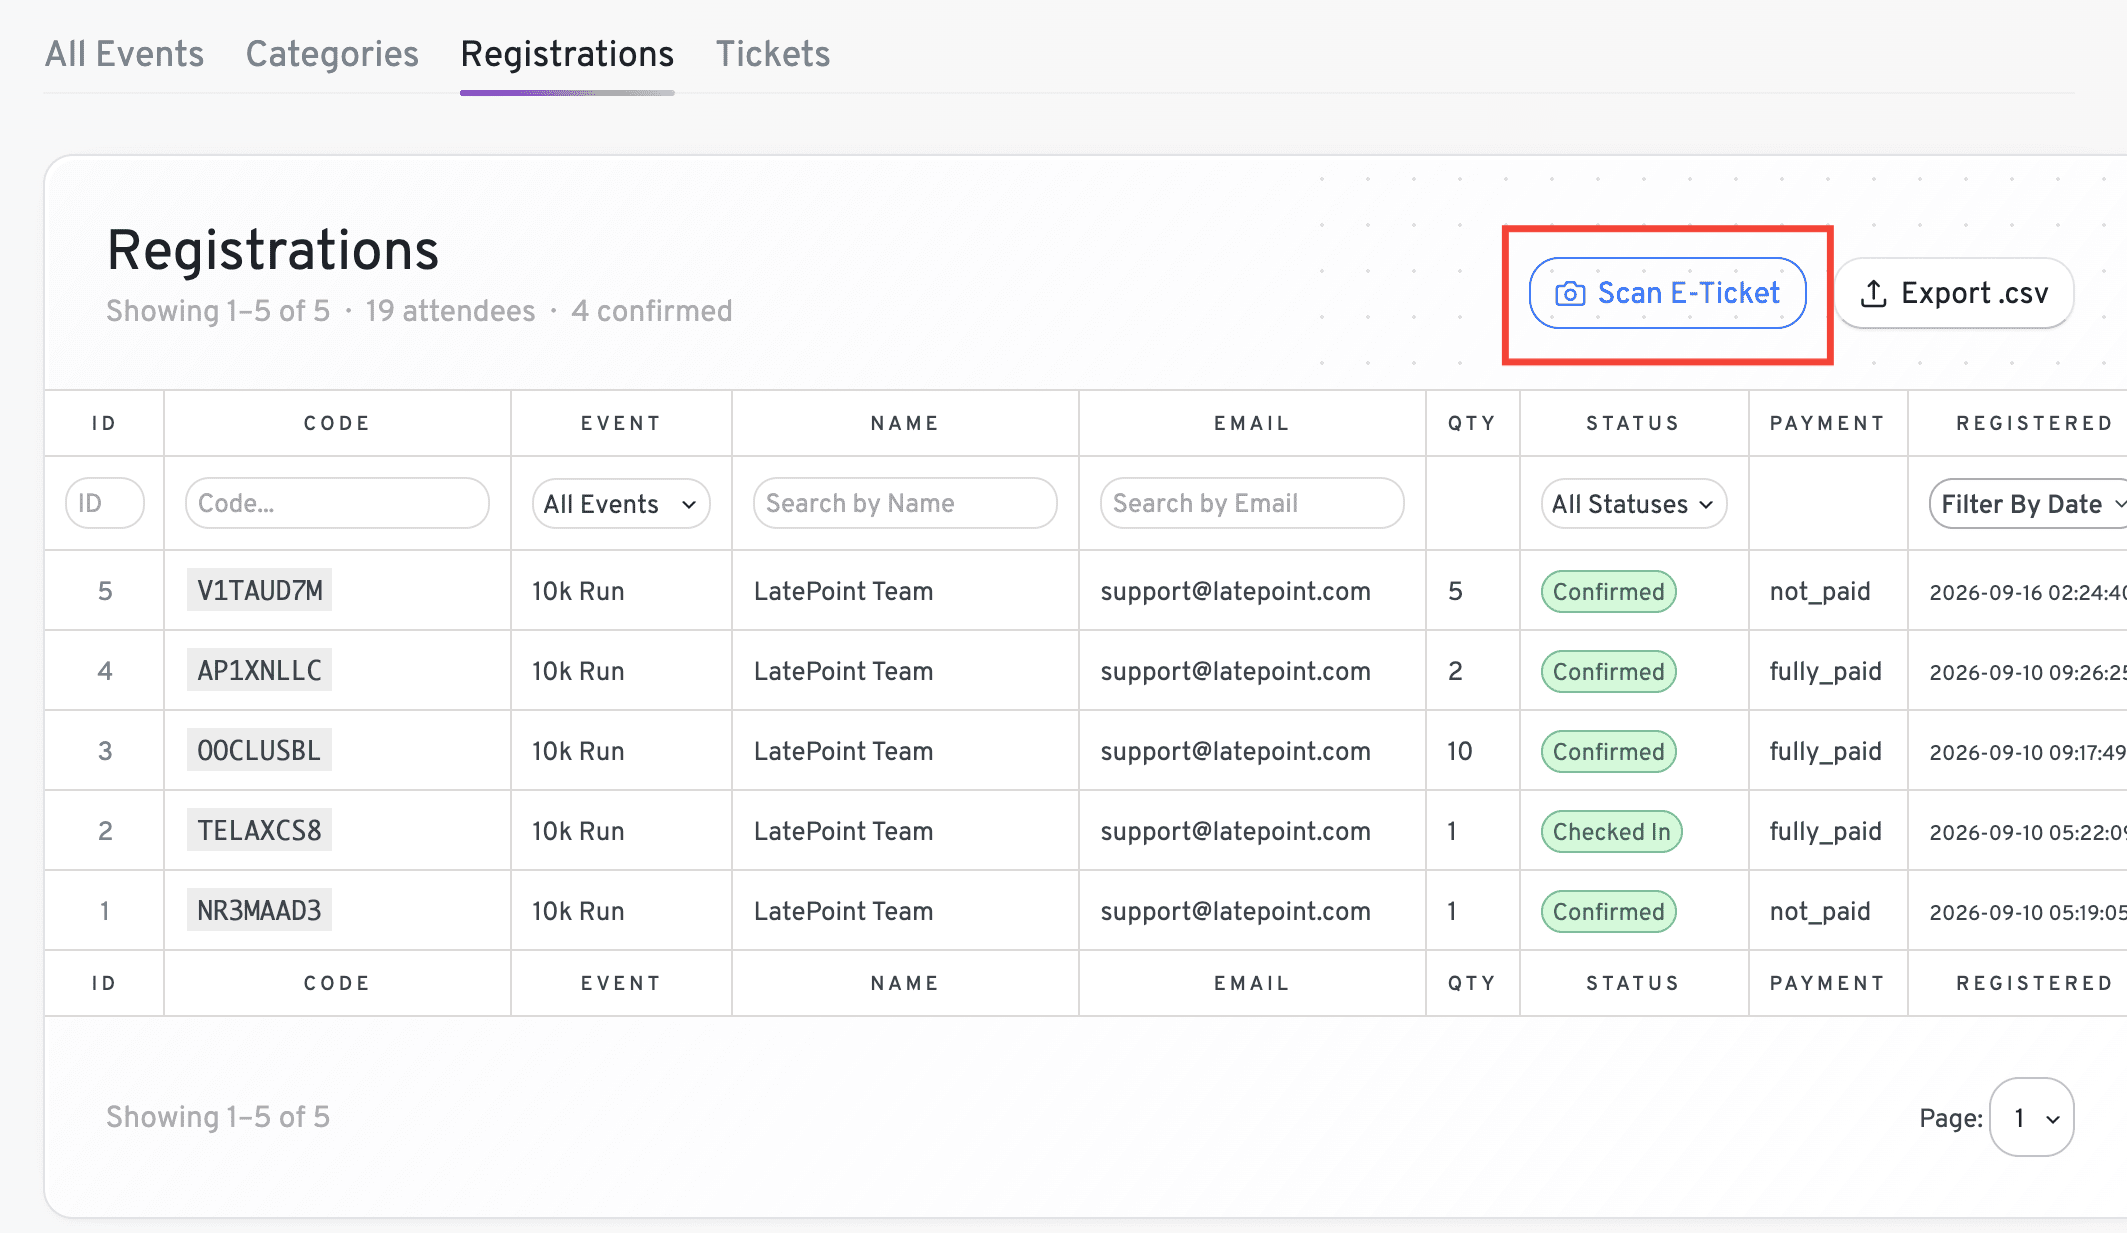Click registration code OOCLUSBL

pos(259,750)
